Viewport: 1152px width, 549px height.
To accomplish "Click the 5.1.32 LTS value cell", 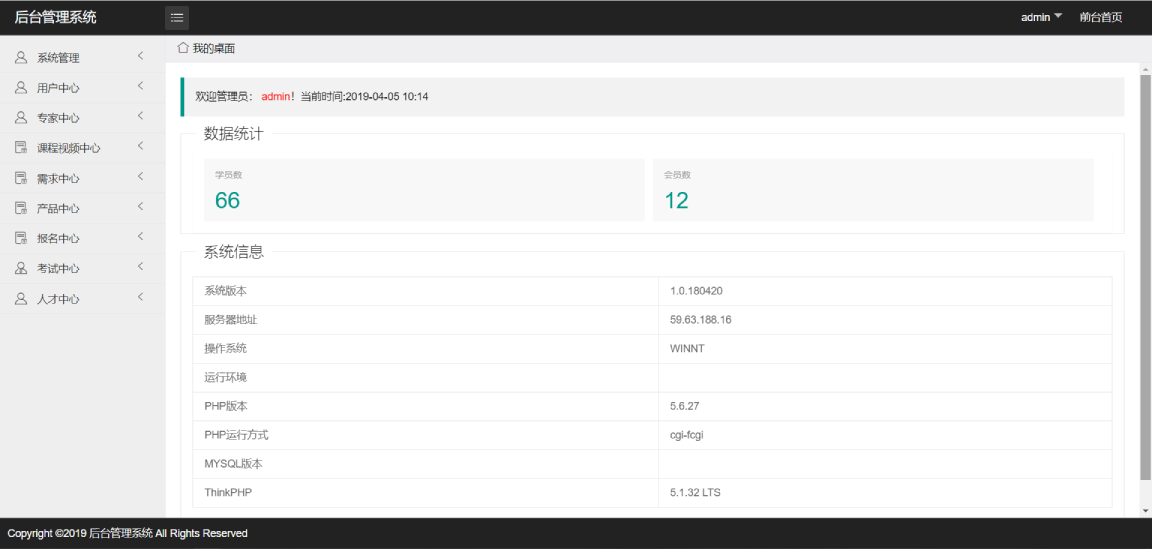I will 885,492.
